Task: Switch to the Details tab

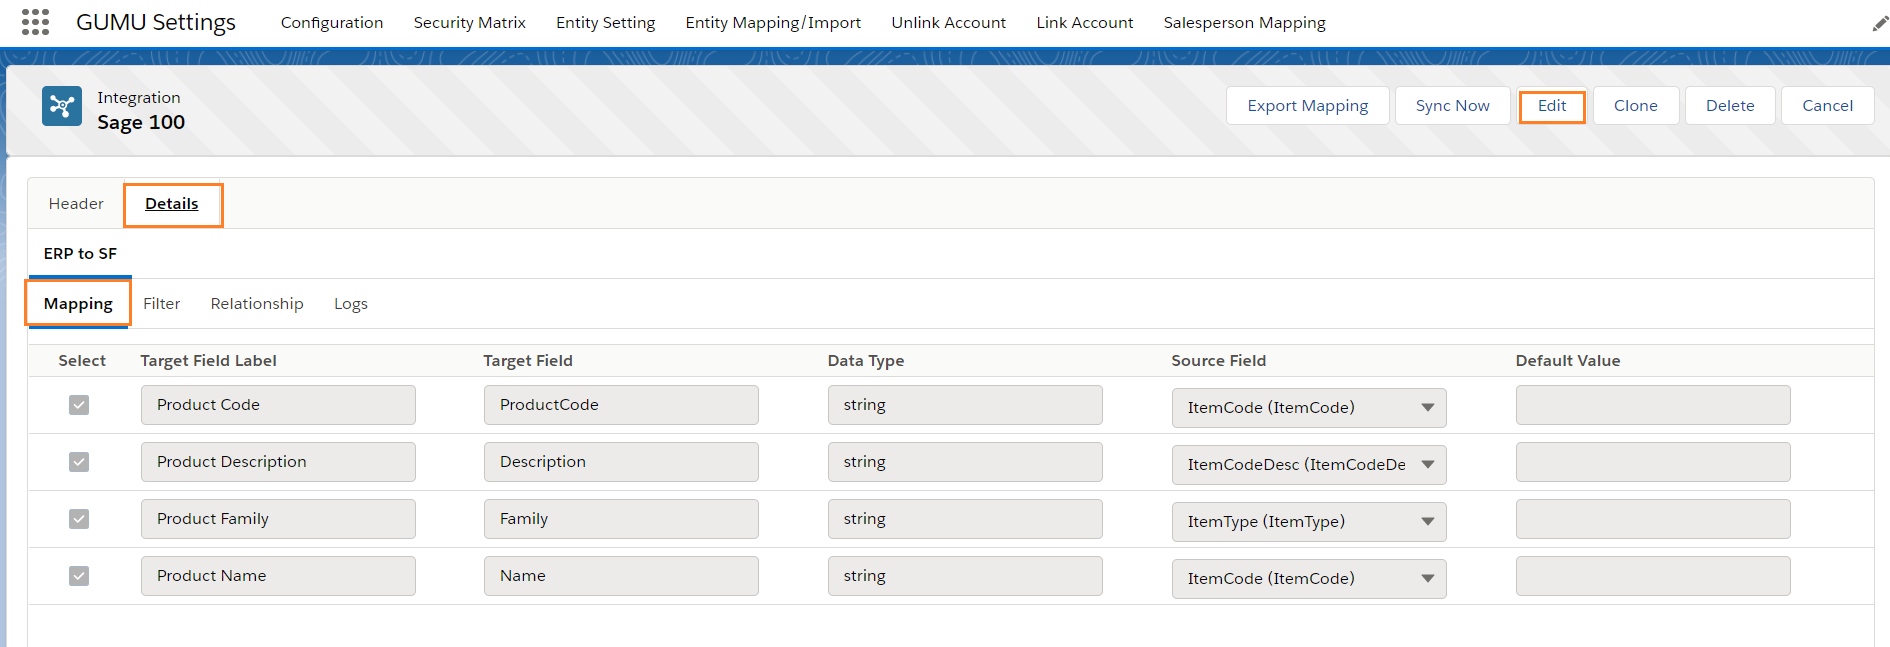Action: (172, 204)
